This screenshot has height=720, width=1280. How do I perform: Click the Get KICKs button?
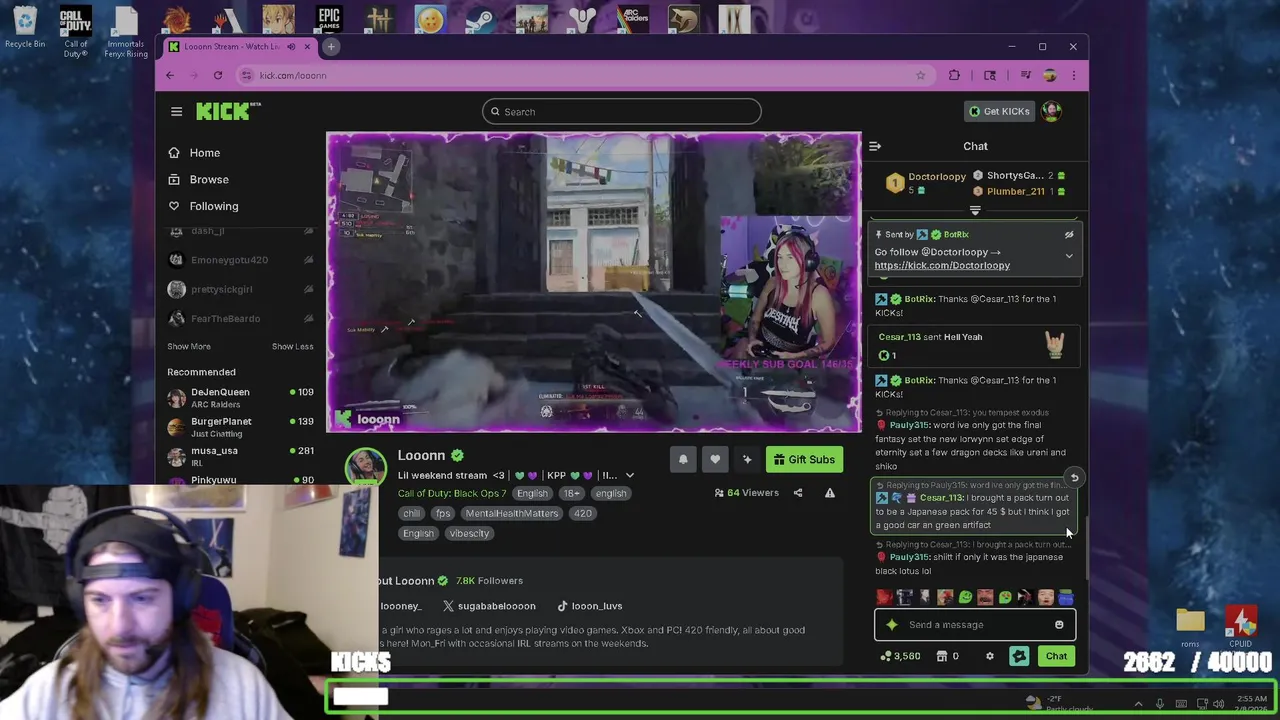coord(998,111)
